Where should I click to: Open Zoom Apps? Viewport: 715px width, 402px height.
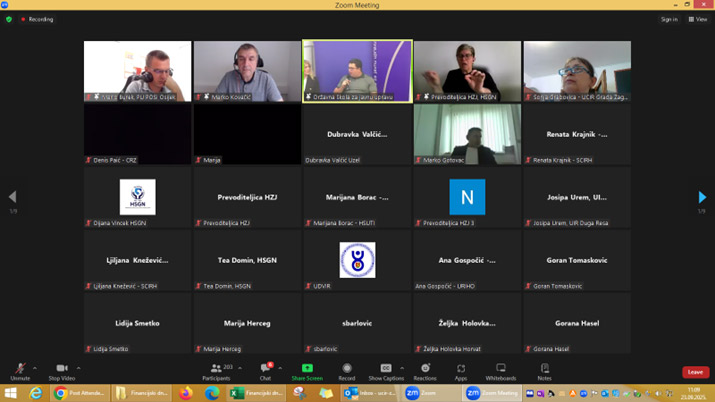click(x=461, y=370)
